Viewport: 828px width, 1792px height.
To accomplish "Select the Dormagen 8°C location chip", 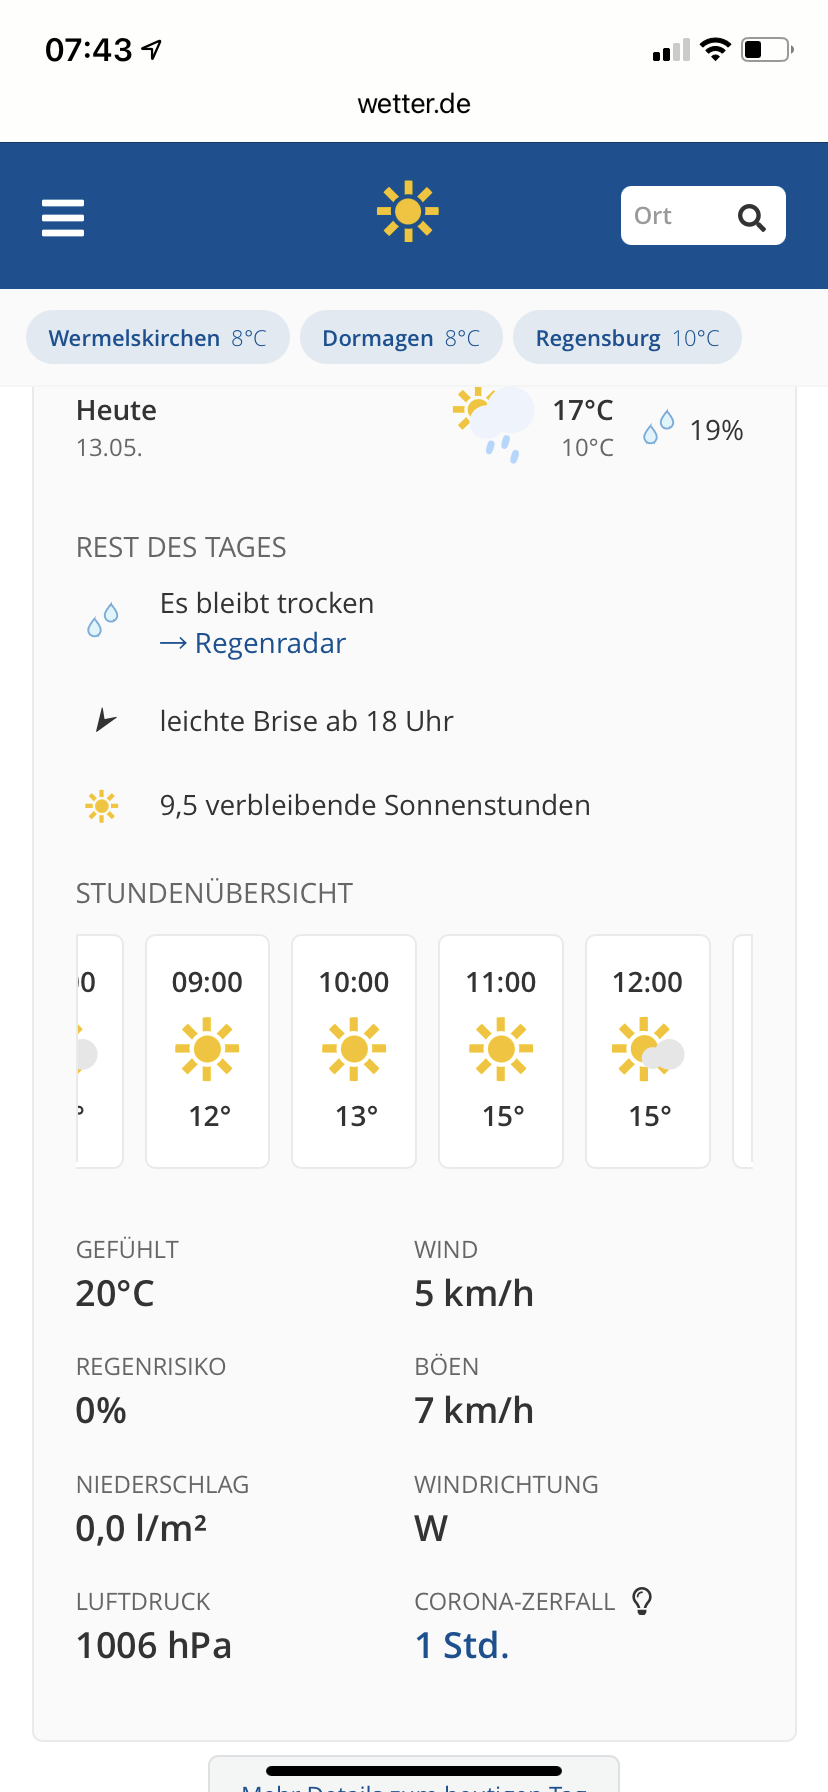I will pyautogui.click(x=401, y=338).
